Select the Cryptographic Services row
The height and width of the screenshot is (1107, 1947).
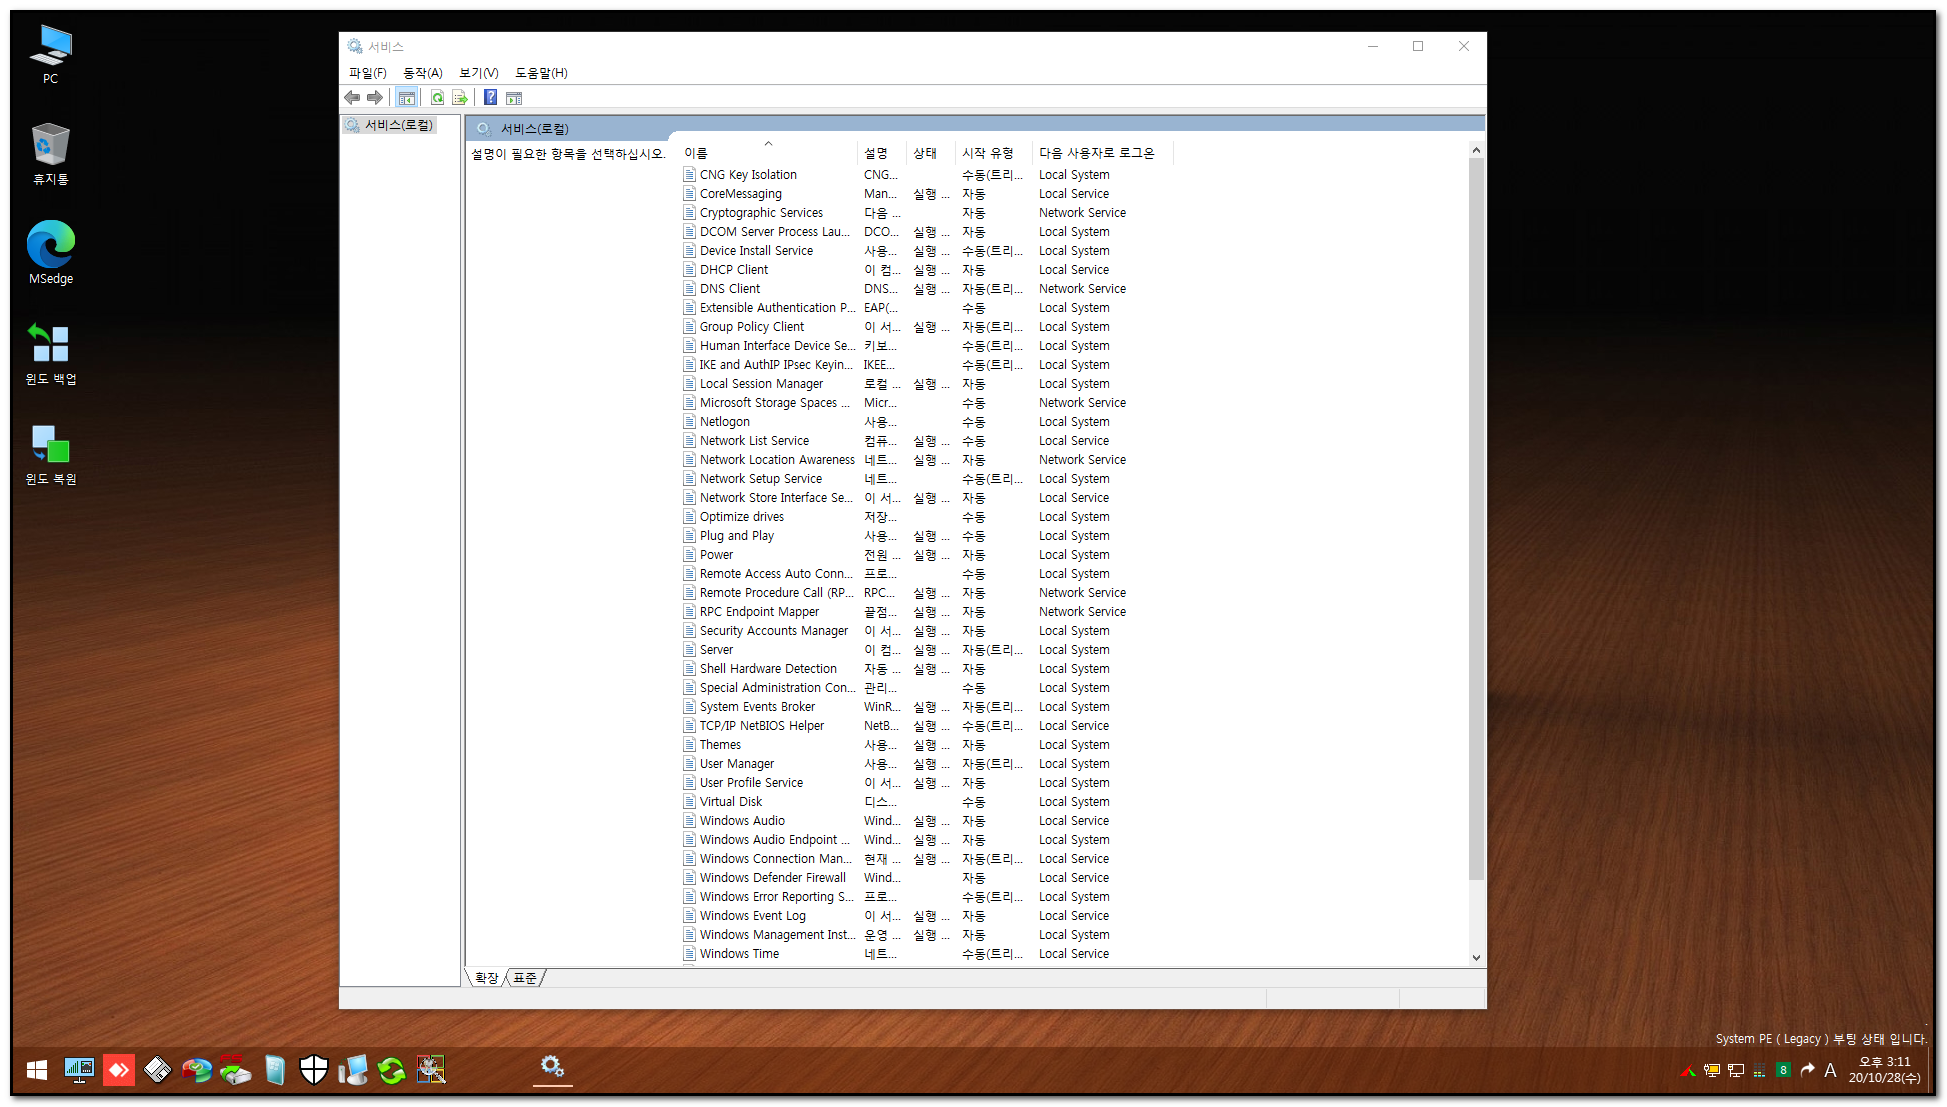click(926, 213)
